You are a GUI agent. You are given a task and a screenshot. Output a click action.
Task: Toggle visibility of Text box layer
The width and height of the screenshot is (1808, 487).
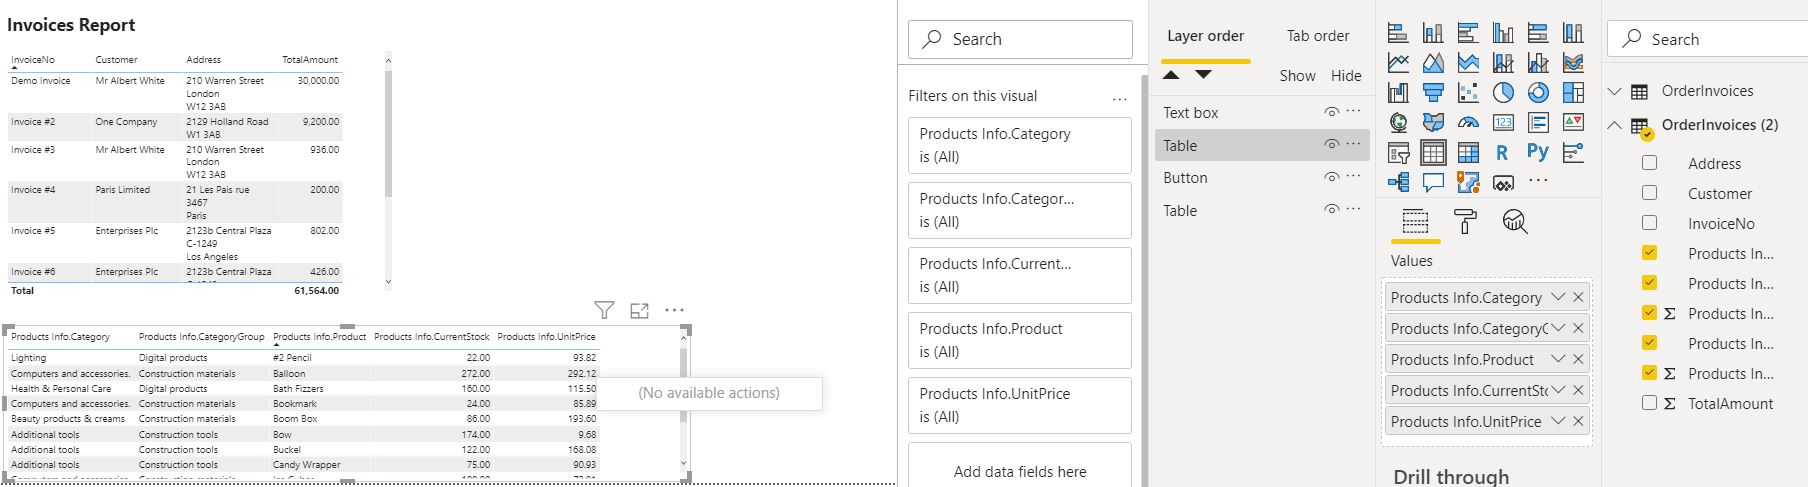click(1331, 112)
